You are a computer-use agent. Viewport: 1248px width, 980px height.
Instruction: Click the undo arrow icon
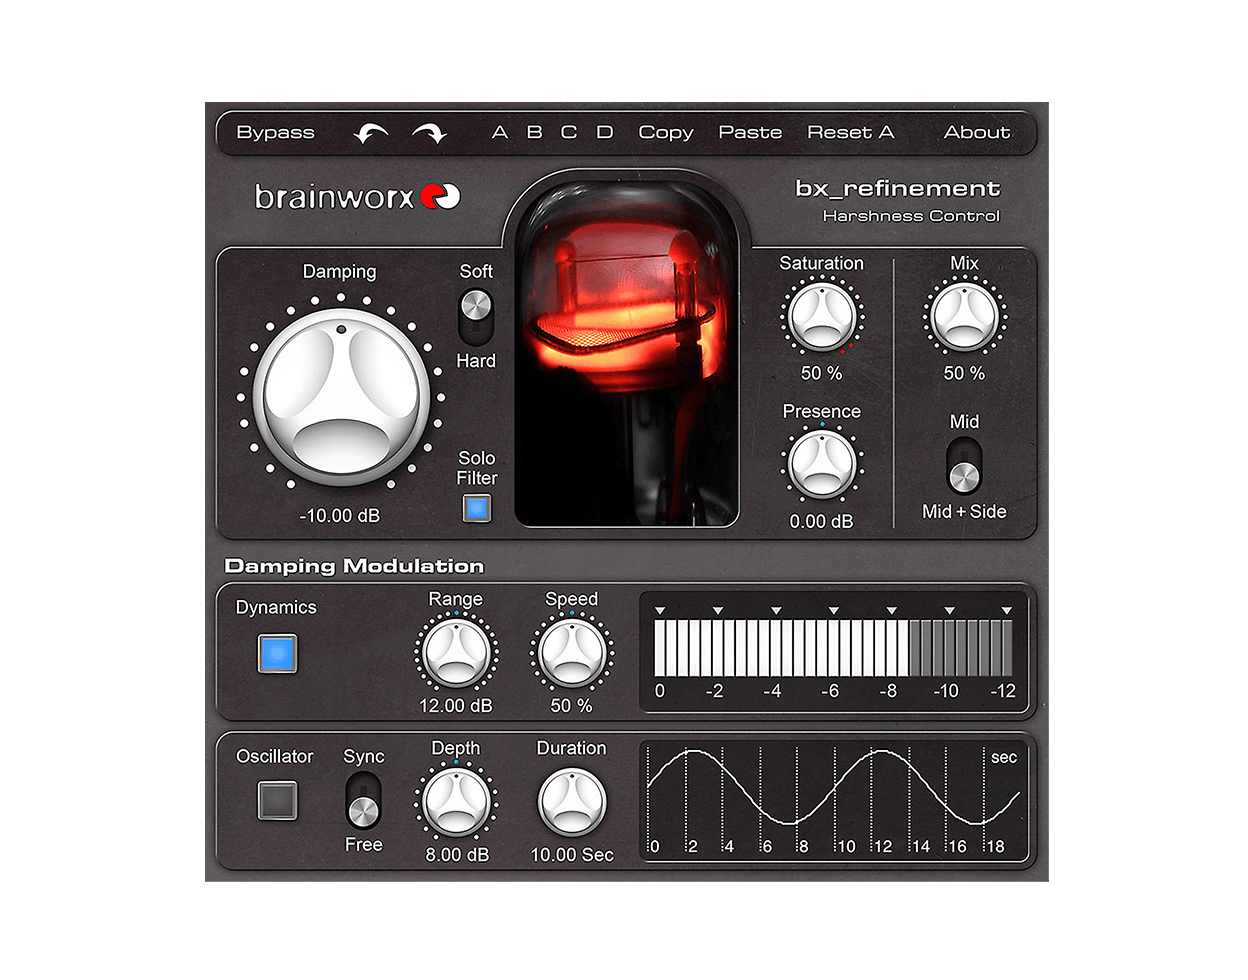click(370, 132)
